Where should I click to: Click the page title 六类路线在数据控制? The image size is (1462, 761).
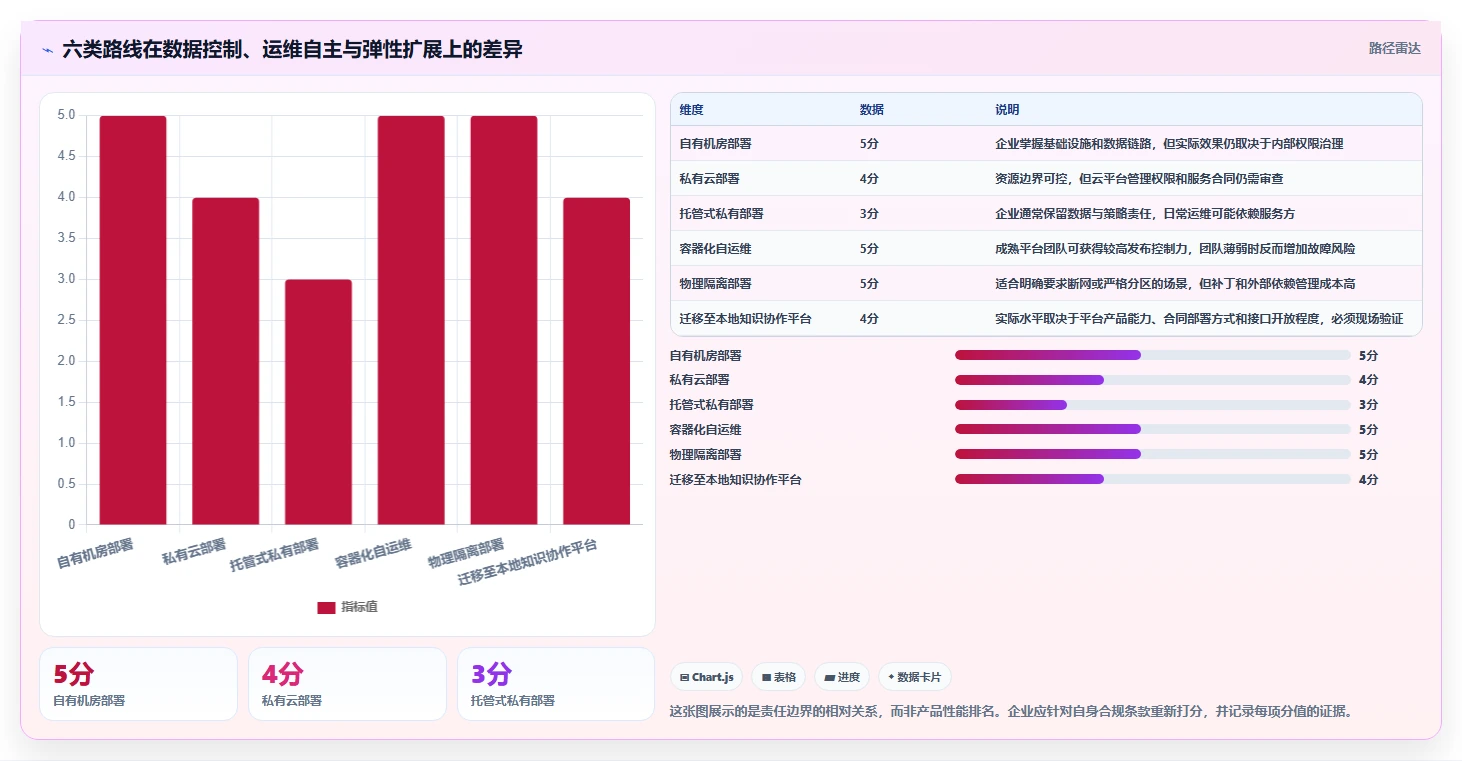click(292, 50)
